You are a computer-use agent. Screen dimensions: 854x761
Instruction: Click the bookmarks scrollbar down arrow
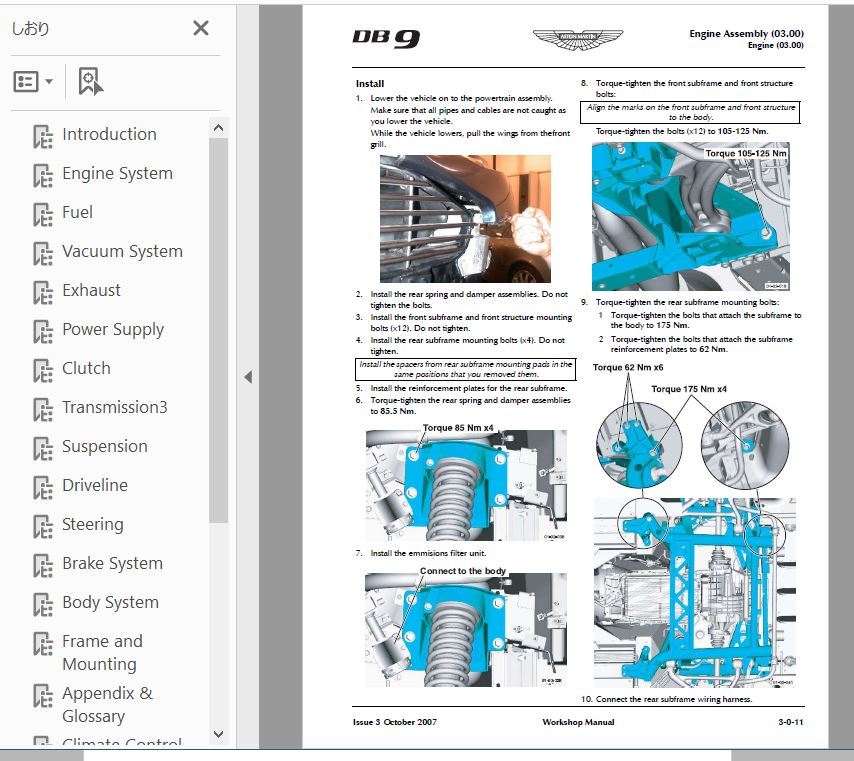218,734
